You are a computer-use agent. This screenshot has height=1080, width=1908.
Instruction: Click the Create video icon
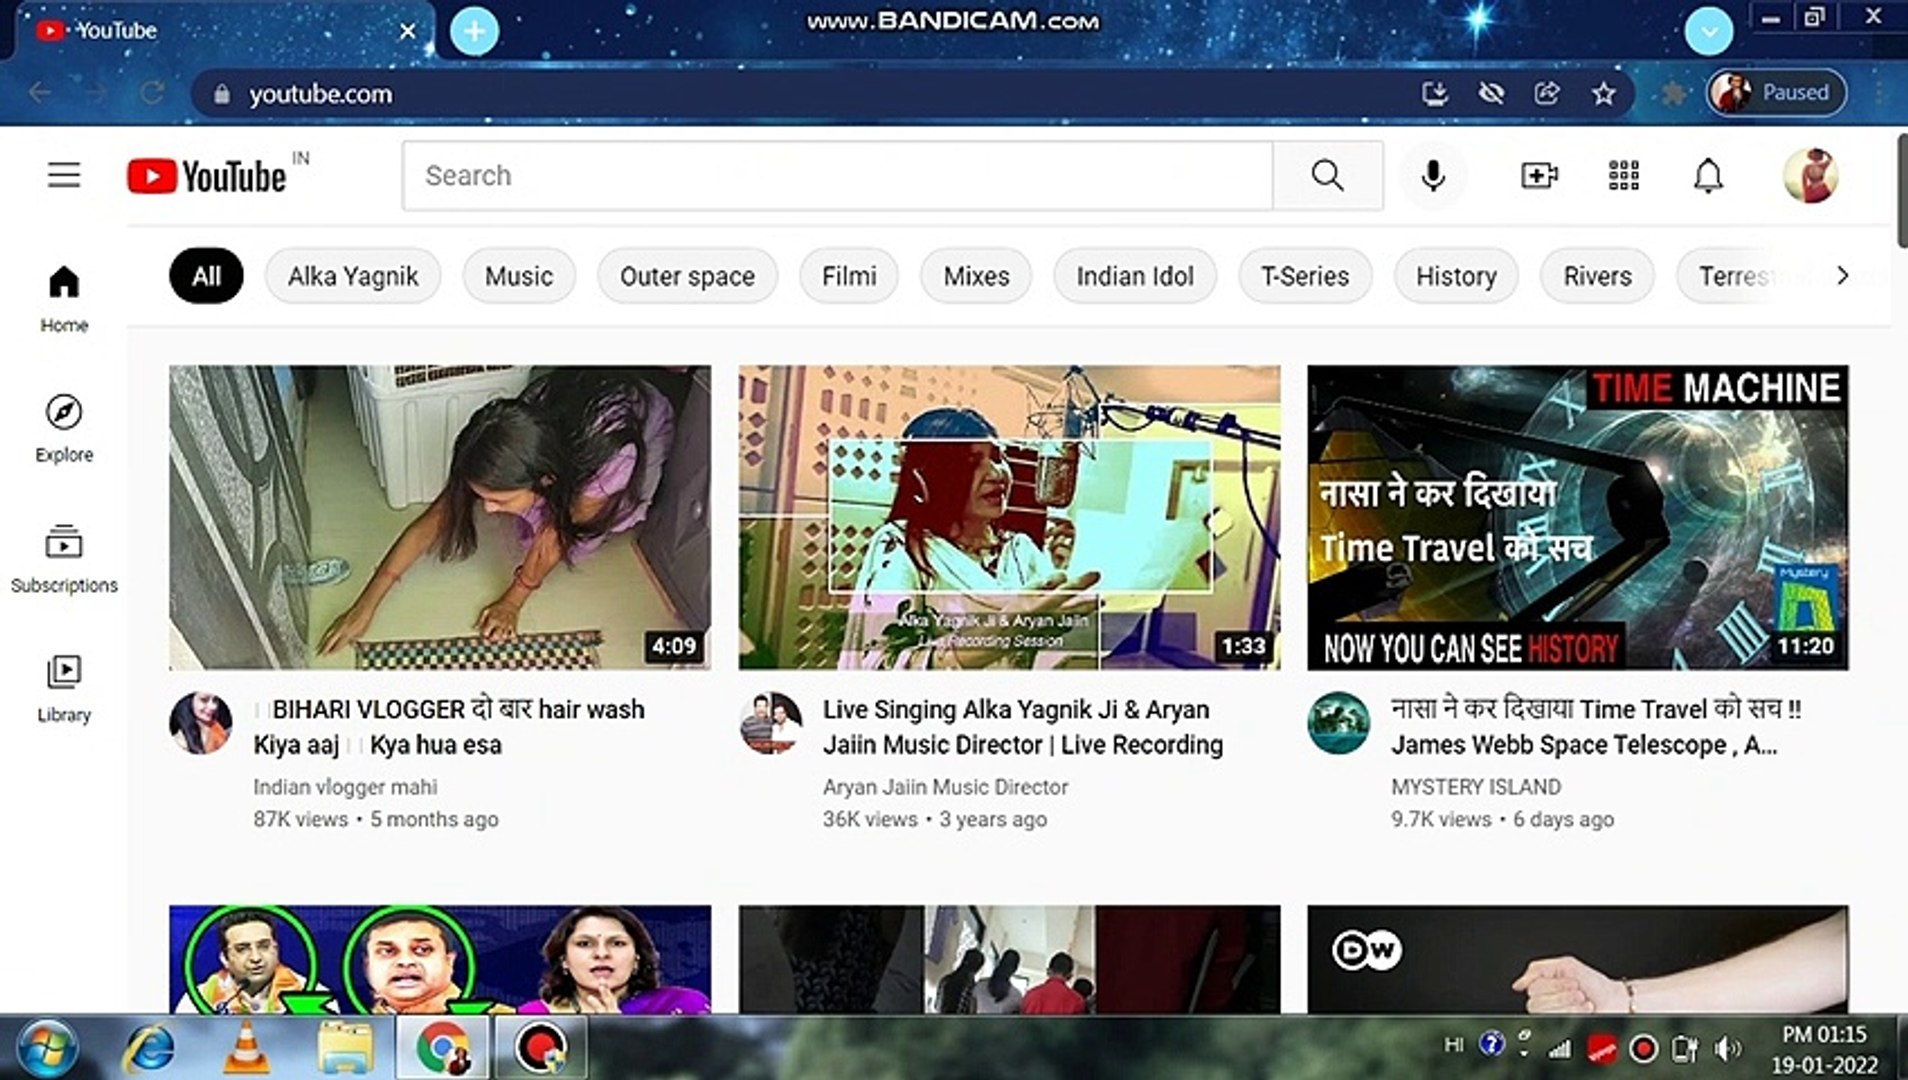pos(1537,175)
